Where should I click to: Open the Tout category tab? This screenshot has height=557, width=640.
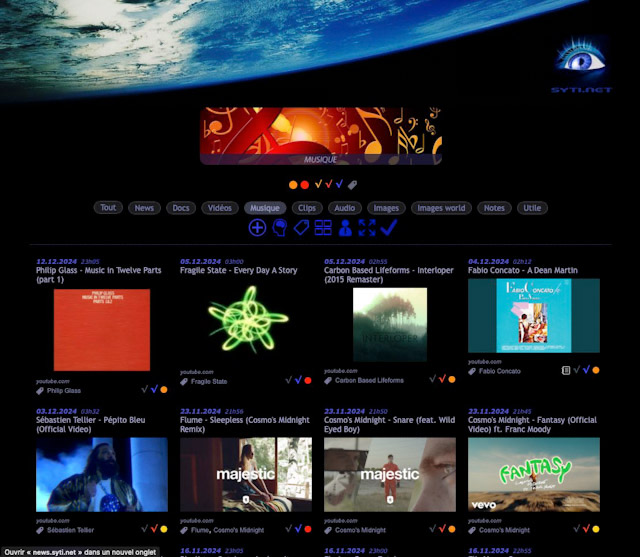[x=108, y=208]
